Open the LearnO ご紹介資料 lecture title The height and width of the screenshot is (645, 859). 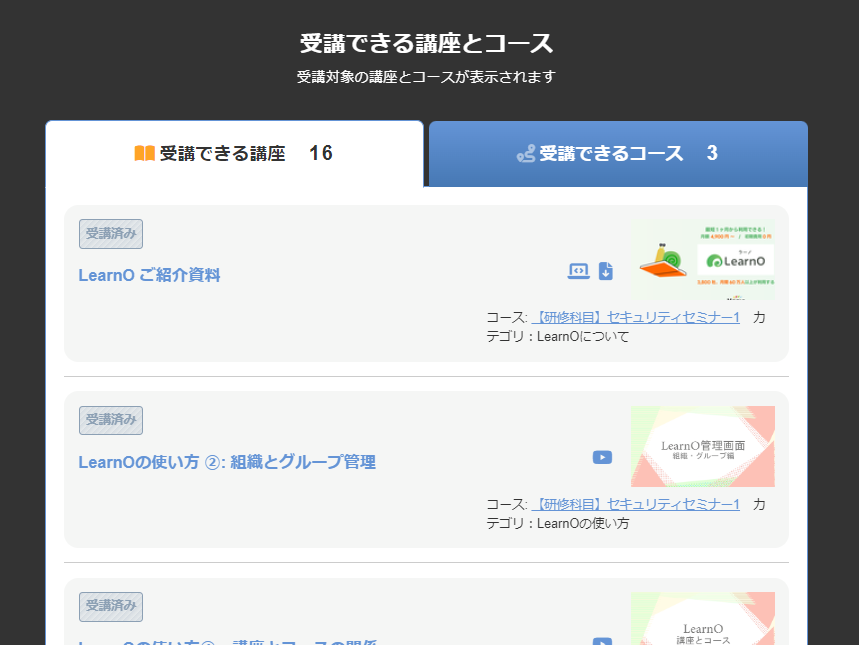(x=149, y=275)
